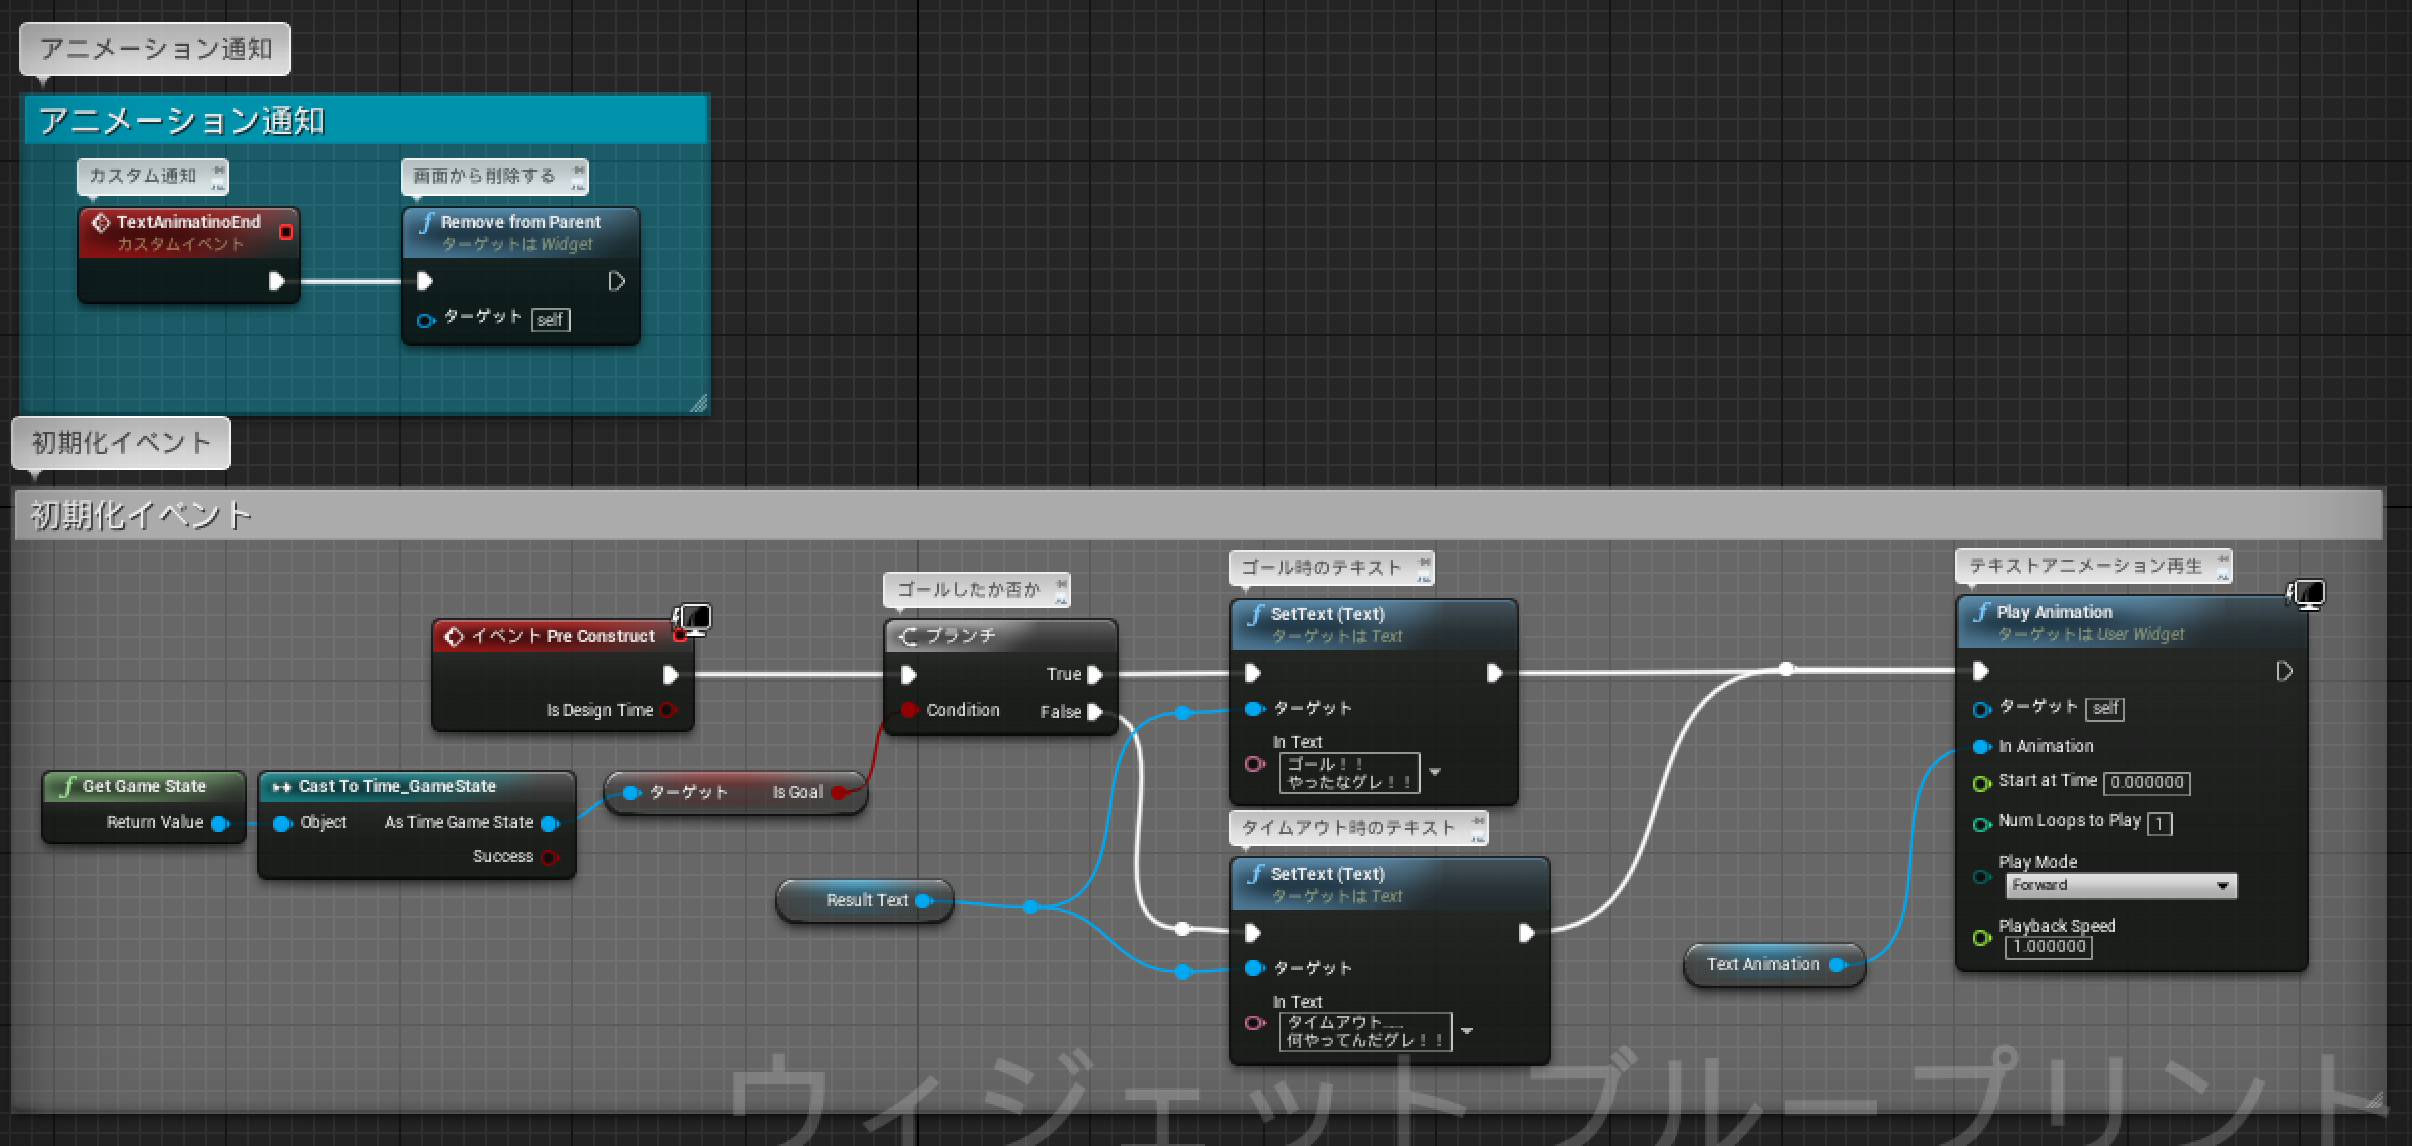Screen dimensions: 2412x1146
Task: Click the monitor icon on Pre Construct event
Action: tap(694, 617)
